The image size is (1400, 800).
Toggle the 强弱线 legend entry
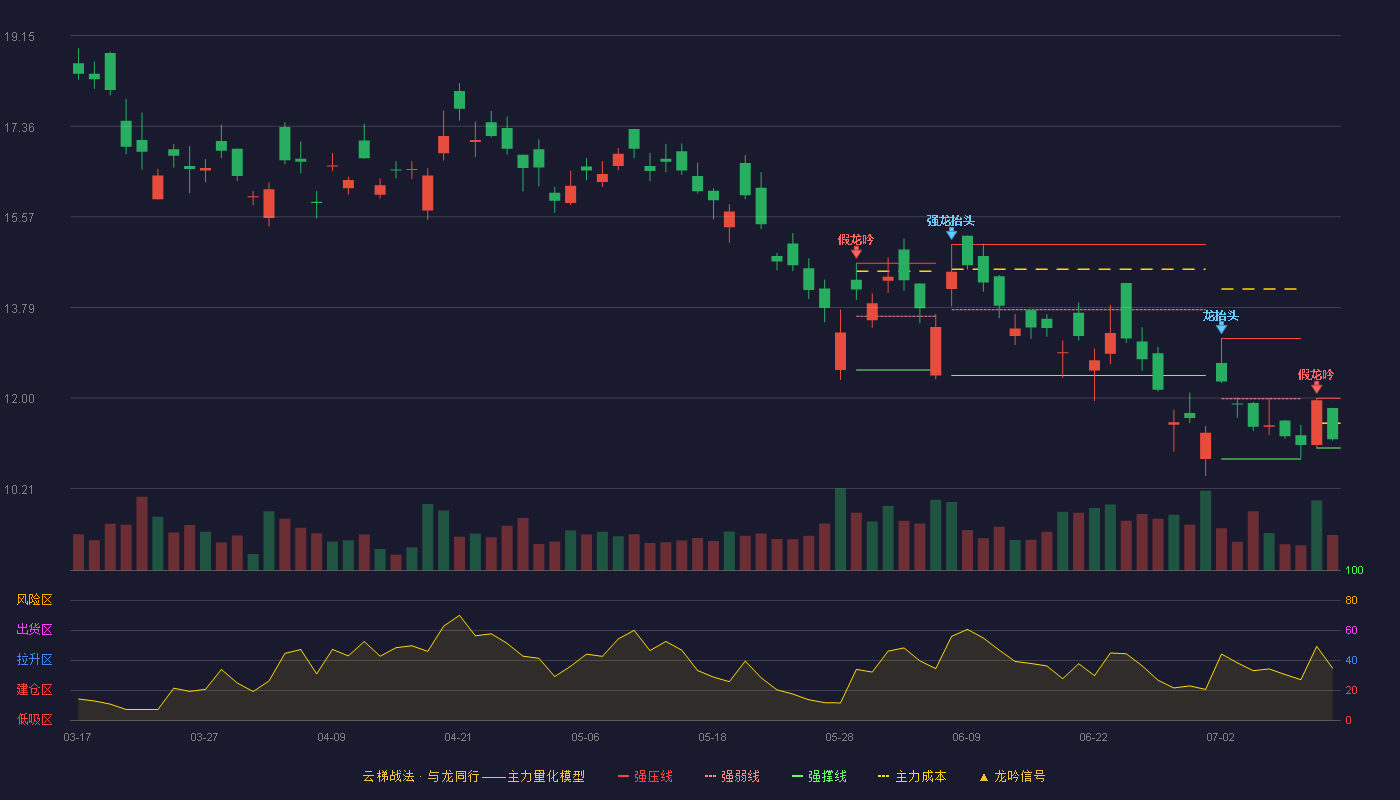pyautogui.click(x=732, y=776)
